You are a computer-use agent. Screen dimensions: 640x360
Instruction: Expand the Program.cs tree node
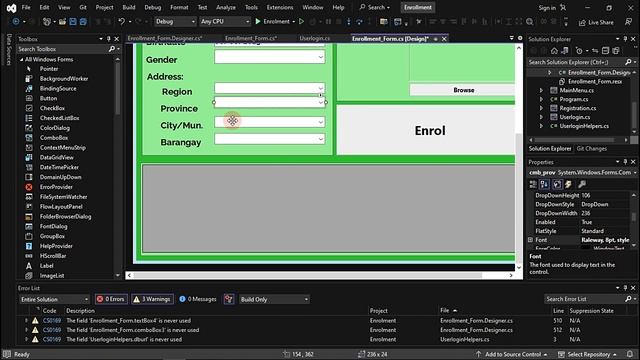[x=541, y=99]
